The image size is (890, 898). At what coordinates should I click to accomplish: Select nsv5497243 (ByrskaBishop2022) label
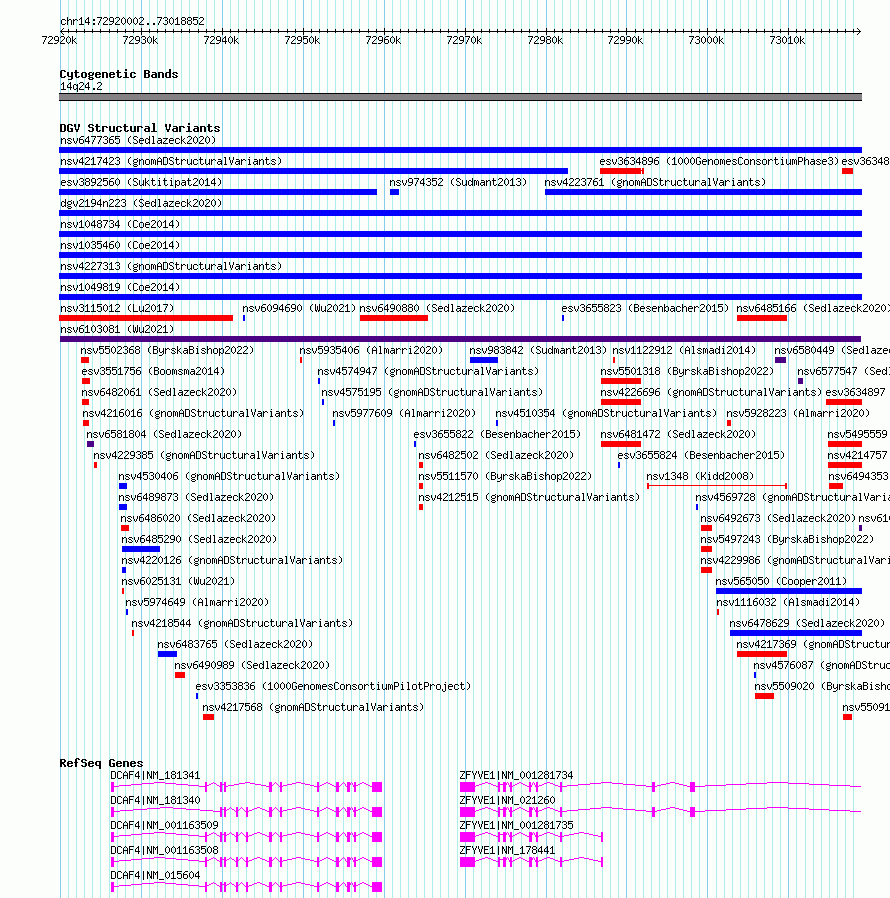pyautogui.click(x=787, y=539)
